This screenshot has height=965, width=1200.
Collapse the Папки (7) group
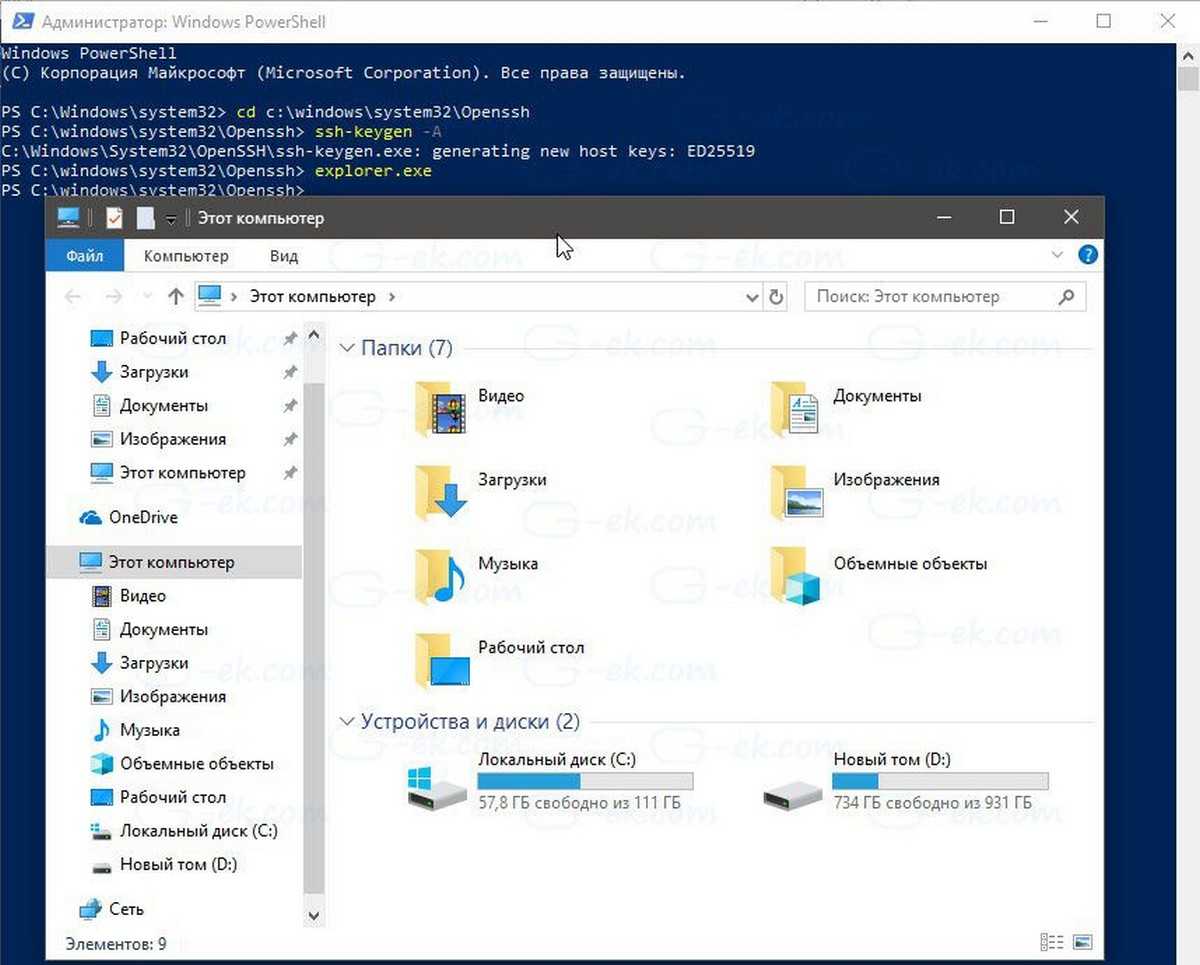[x=347, y=348]
